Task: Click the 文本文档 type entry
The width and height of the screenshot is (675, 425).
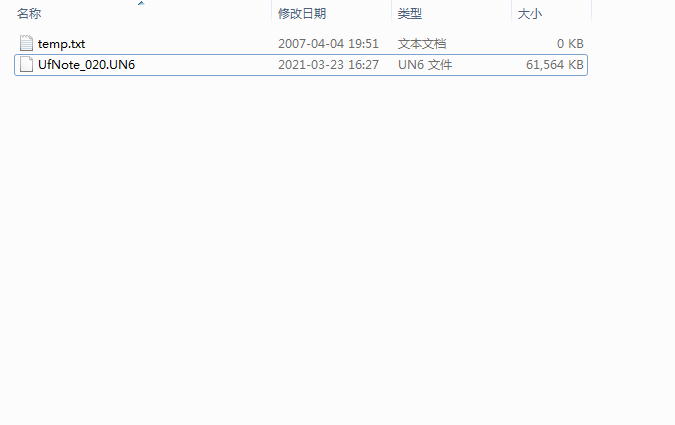Action: tap(422, 44)
